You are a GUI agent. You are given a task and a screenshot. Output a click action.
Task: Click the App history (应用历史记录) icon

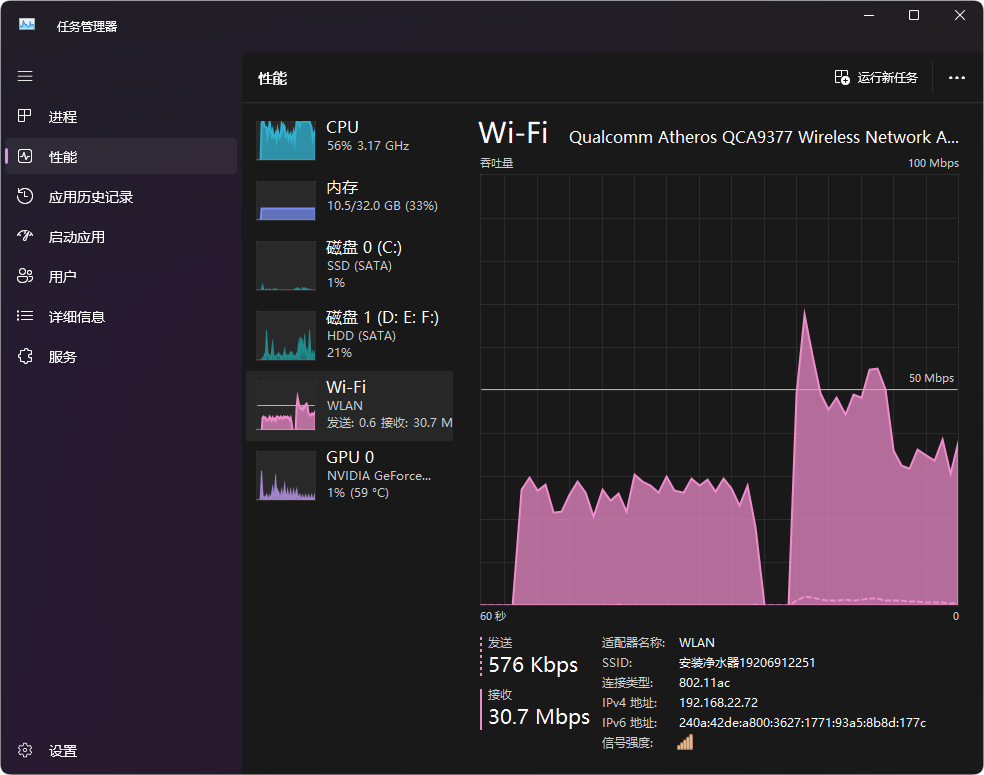(x=26, y=197)
